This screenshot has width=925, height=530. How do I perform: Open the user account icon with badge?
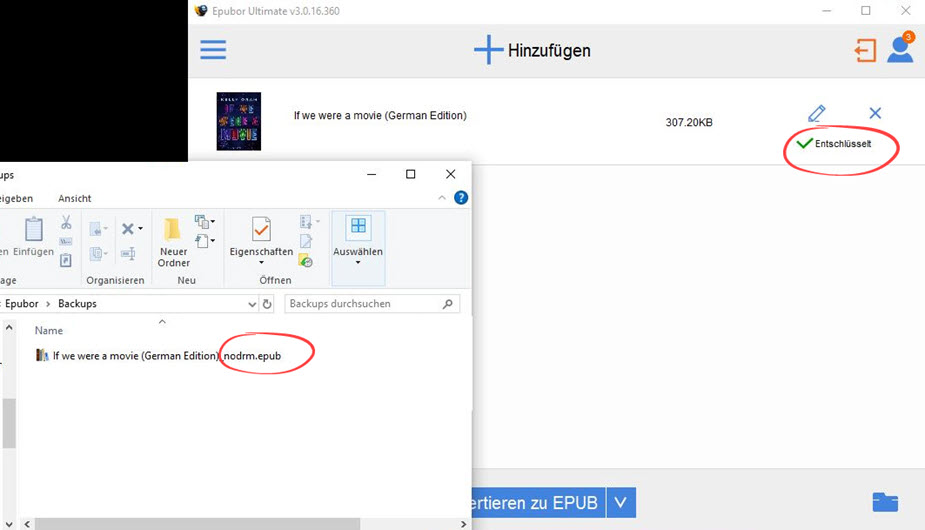pyautogui.click(x=900, y=48)
